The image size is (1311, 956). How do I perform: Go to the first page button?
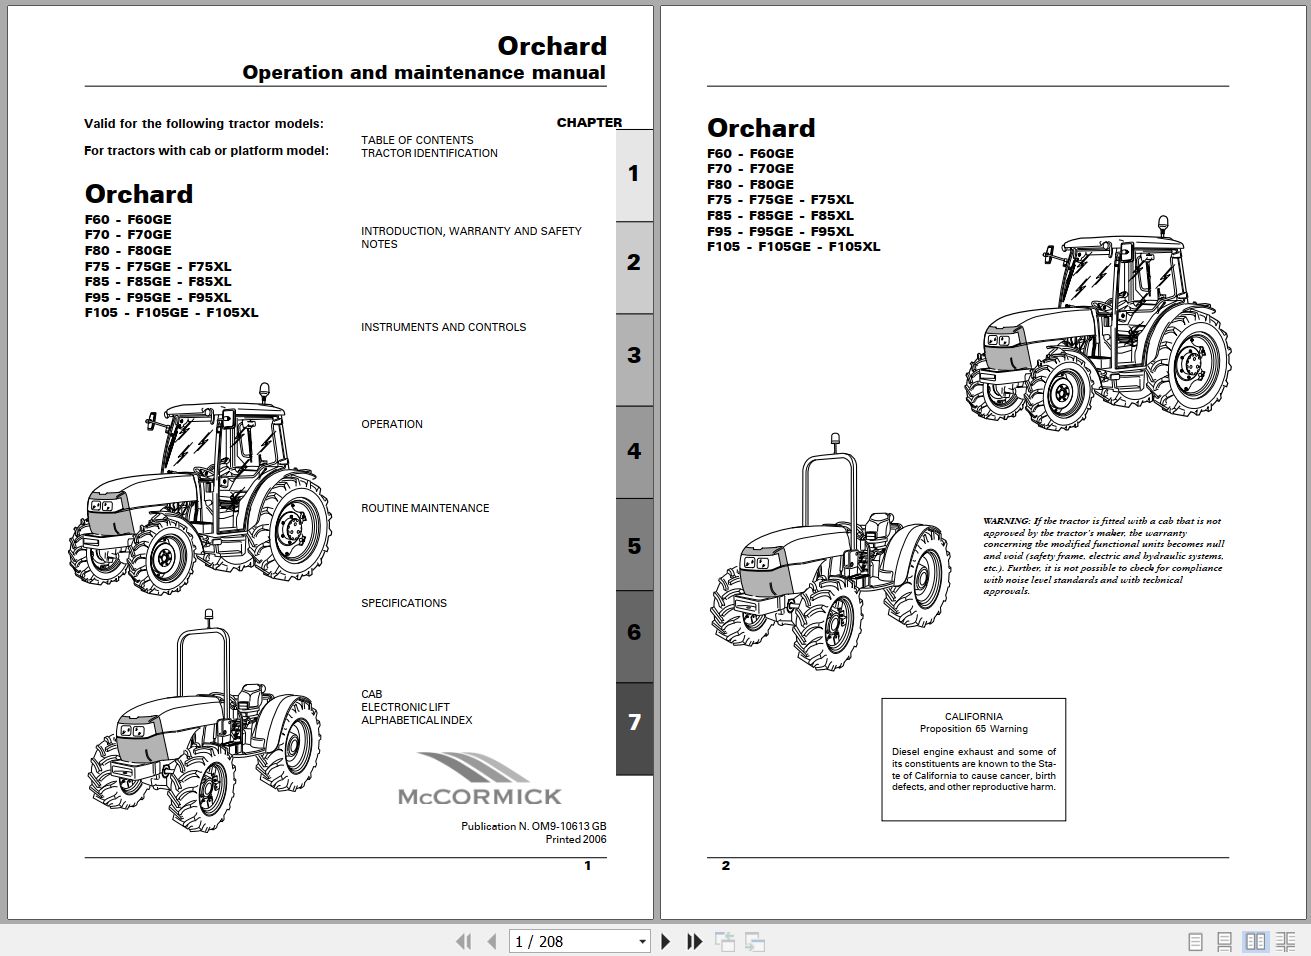click(463, 941)
